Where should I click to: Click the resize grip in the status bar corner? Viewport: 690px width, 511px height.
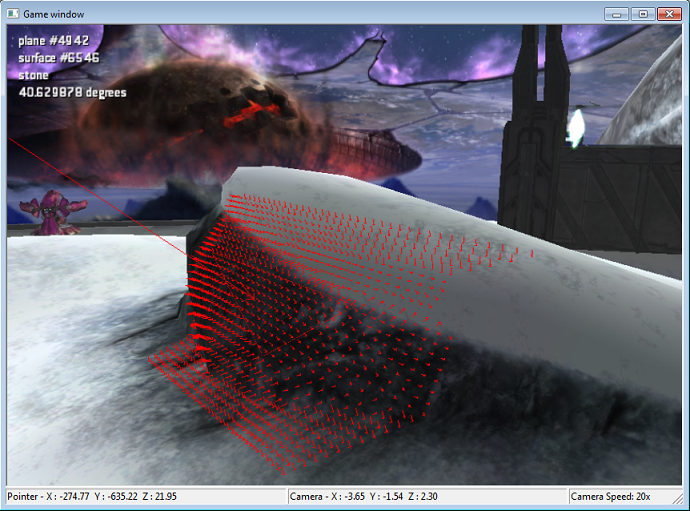(677, 500)
